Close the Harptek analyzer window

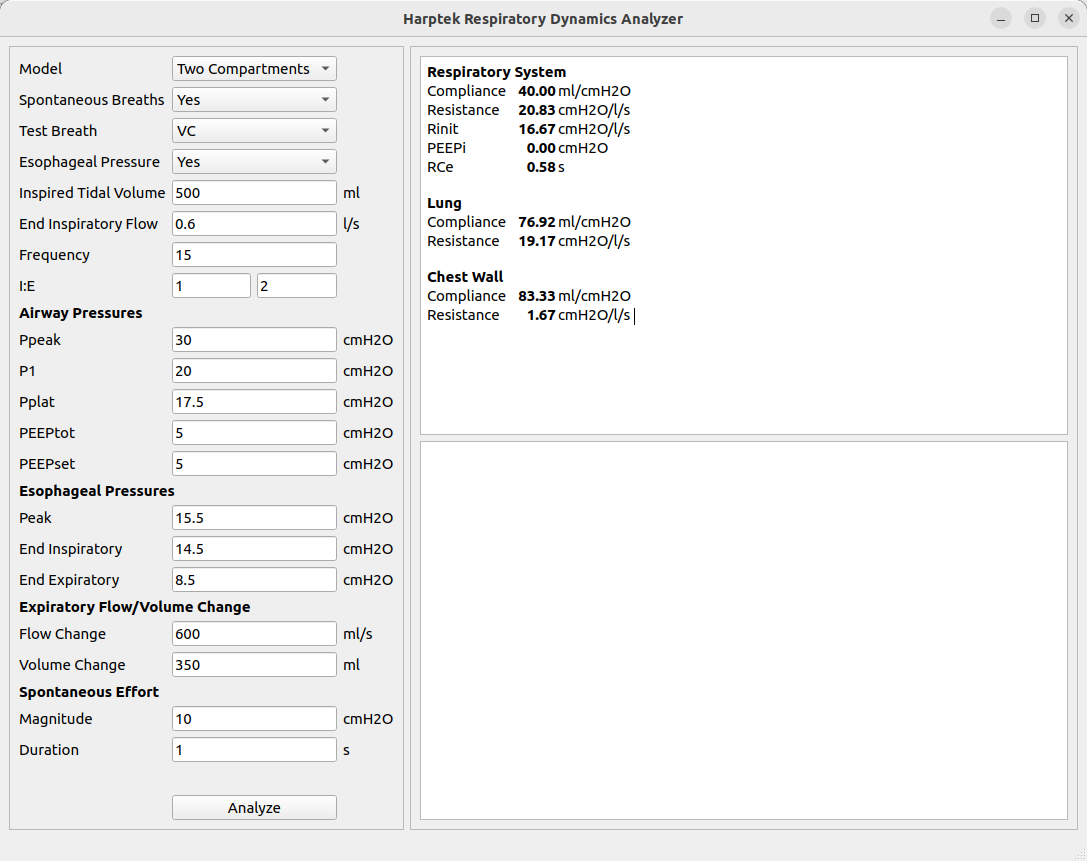tap(1069, 19)
